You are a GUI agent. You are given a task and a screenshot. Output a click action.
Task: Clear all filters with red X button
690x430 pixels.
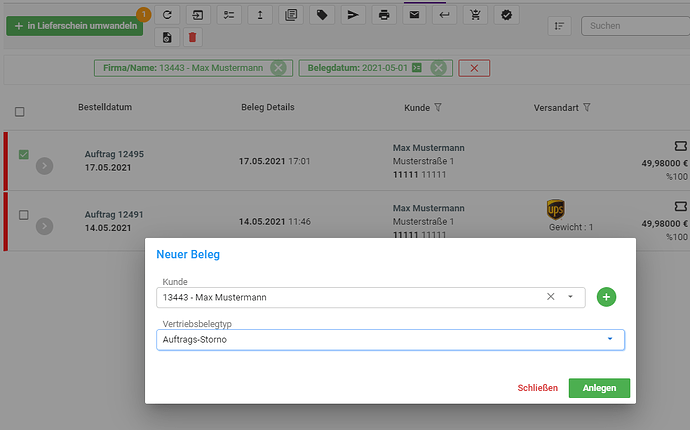474,68
